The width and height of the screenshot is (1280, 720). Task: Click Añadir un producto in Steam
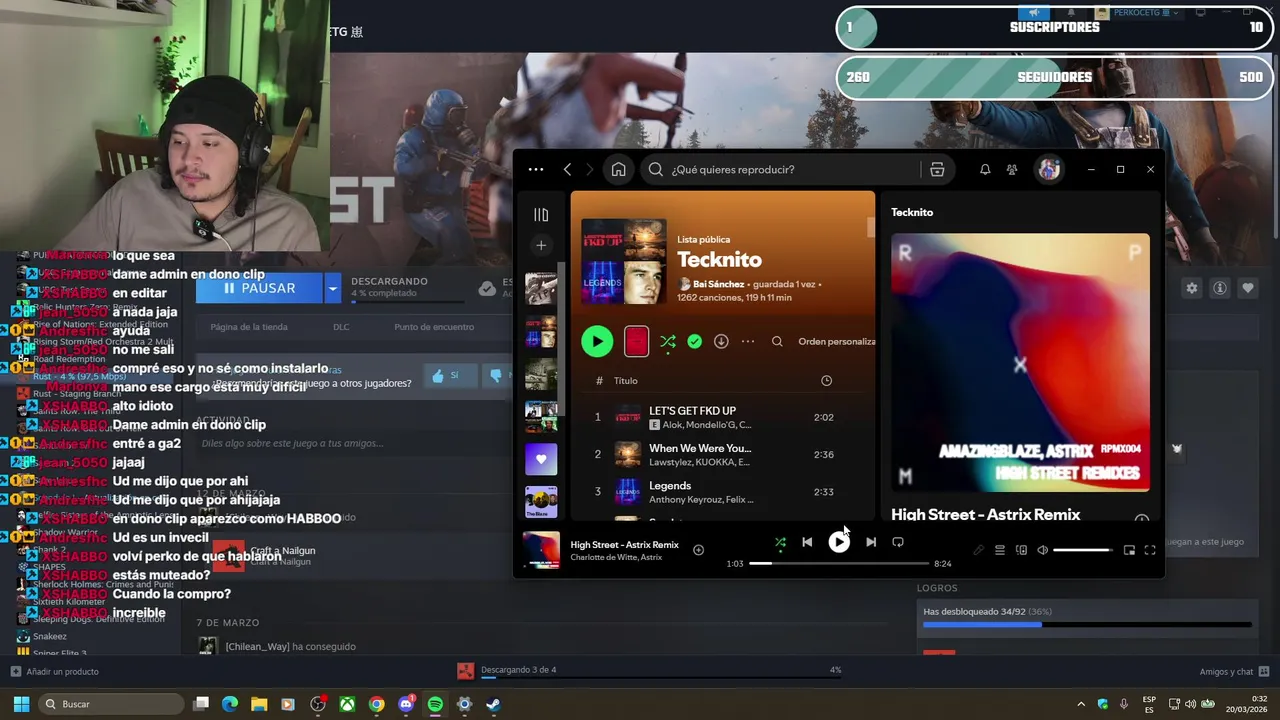(x=54, y=671)
